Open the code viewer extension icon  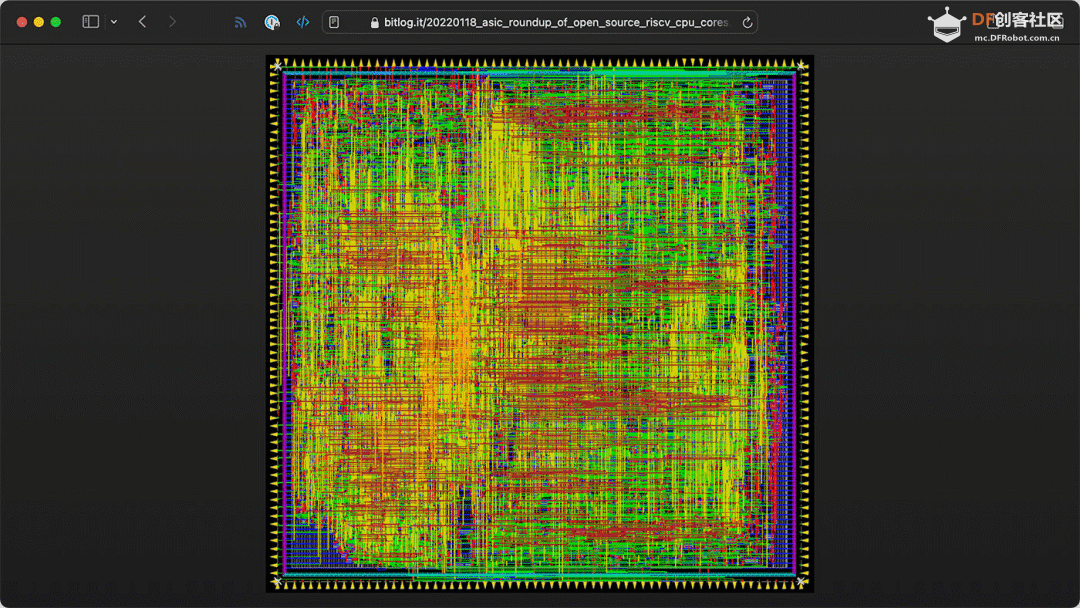click(303, 22)
